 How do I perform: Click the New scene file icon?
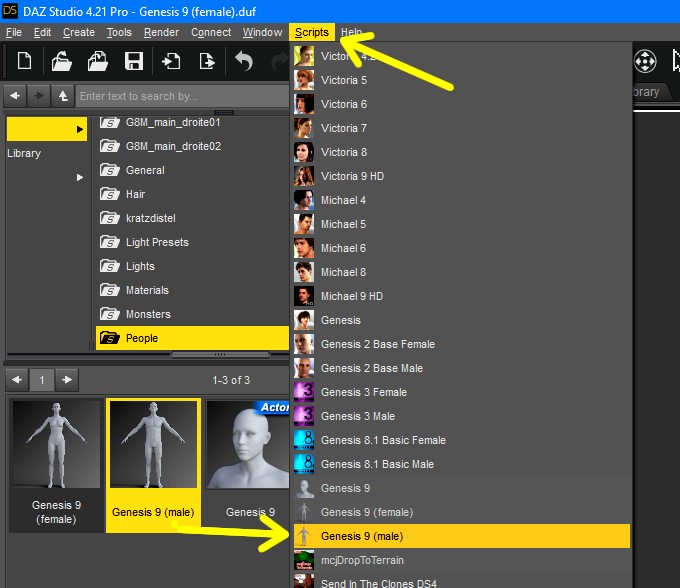coord(24,61)
